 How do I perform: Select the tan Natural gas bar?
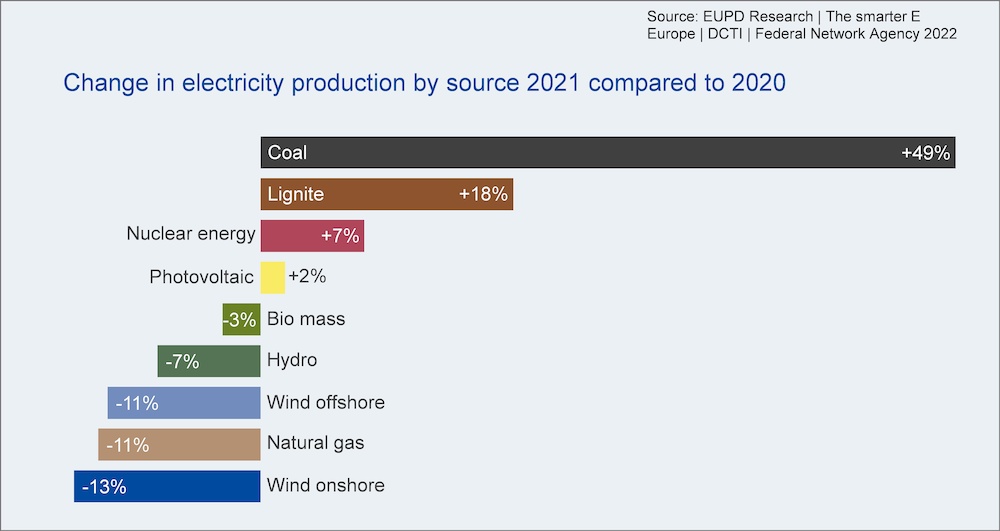click(x=179, y=444)
